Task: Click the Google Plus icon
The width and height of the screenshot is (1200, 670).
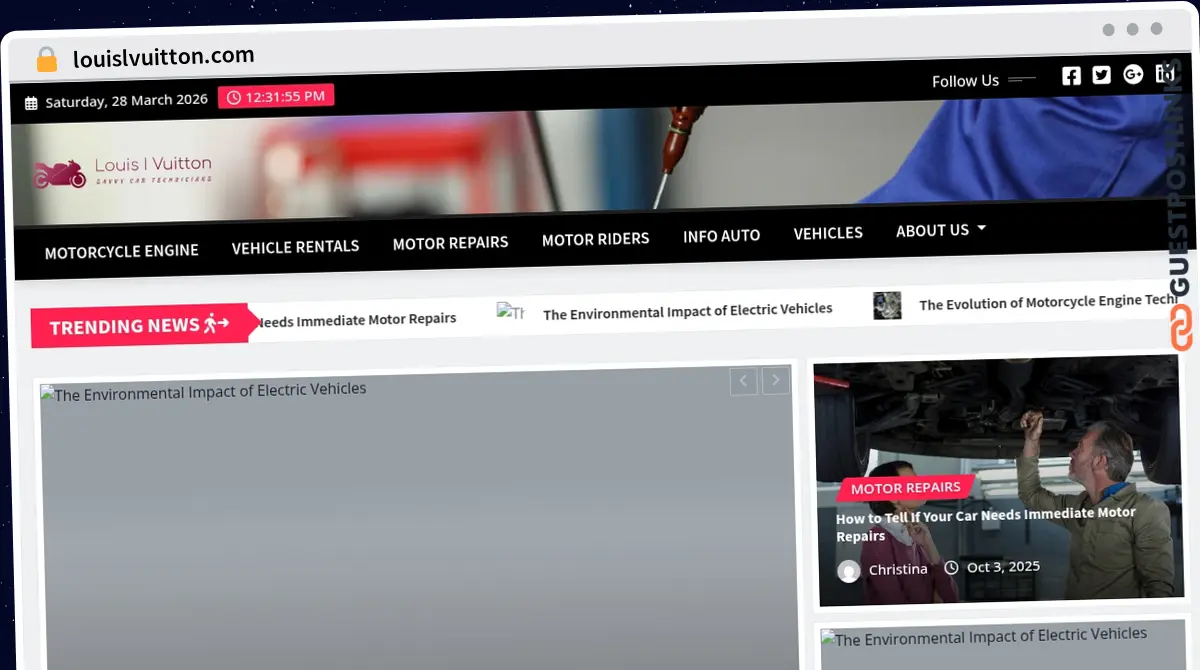Action: 1133,74
